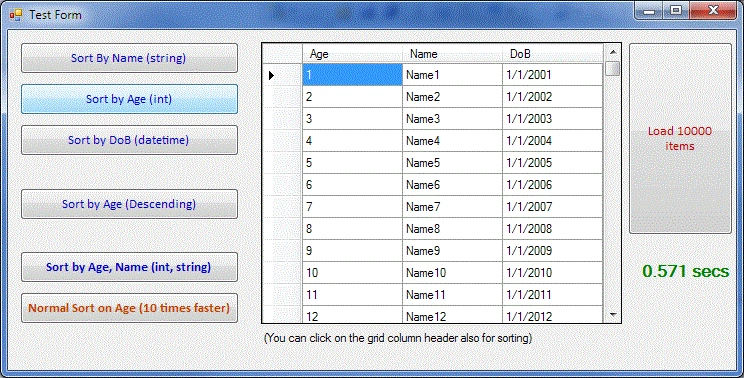Select cell Name10
Viewport: 744px width, 378px height.
point(452,273)
